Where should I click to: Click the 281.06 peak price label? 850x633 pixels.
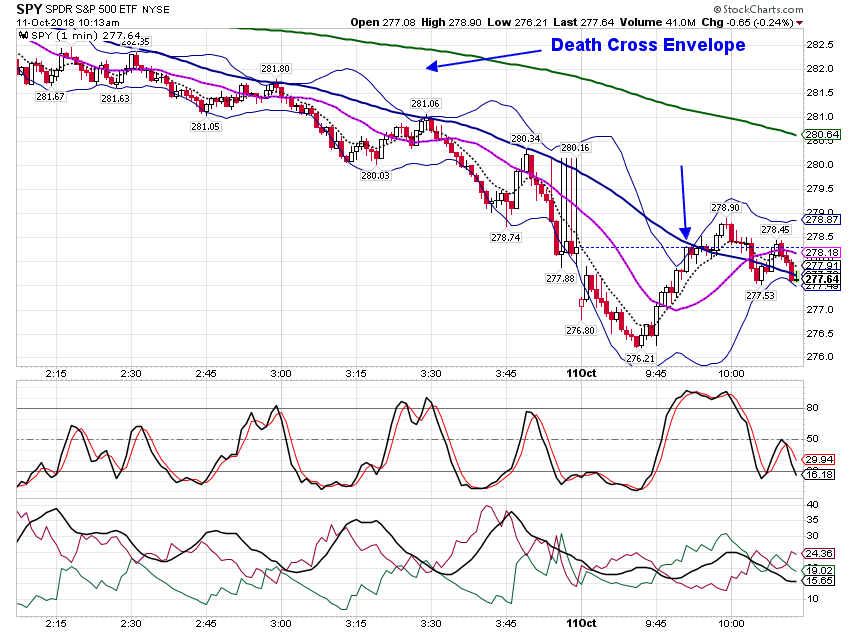point(426,104)
